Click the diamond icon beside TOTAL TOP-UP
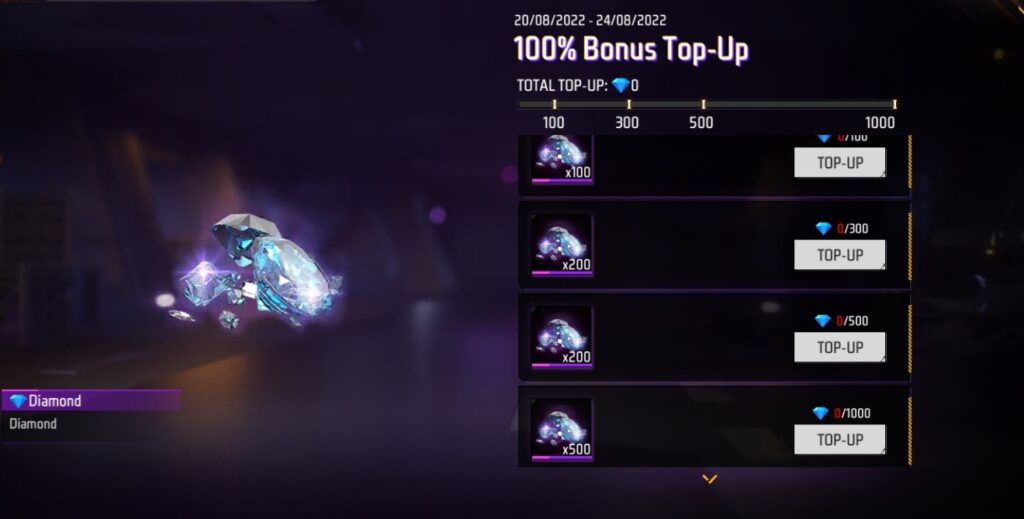This screenshot has width=1024, height=519. [x=620, y=85]
